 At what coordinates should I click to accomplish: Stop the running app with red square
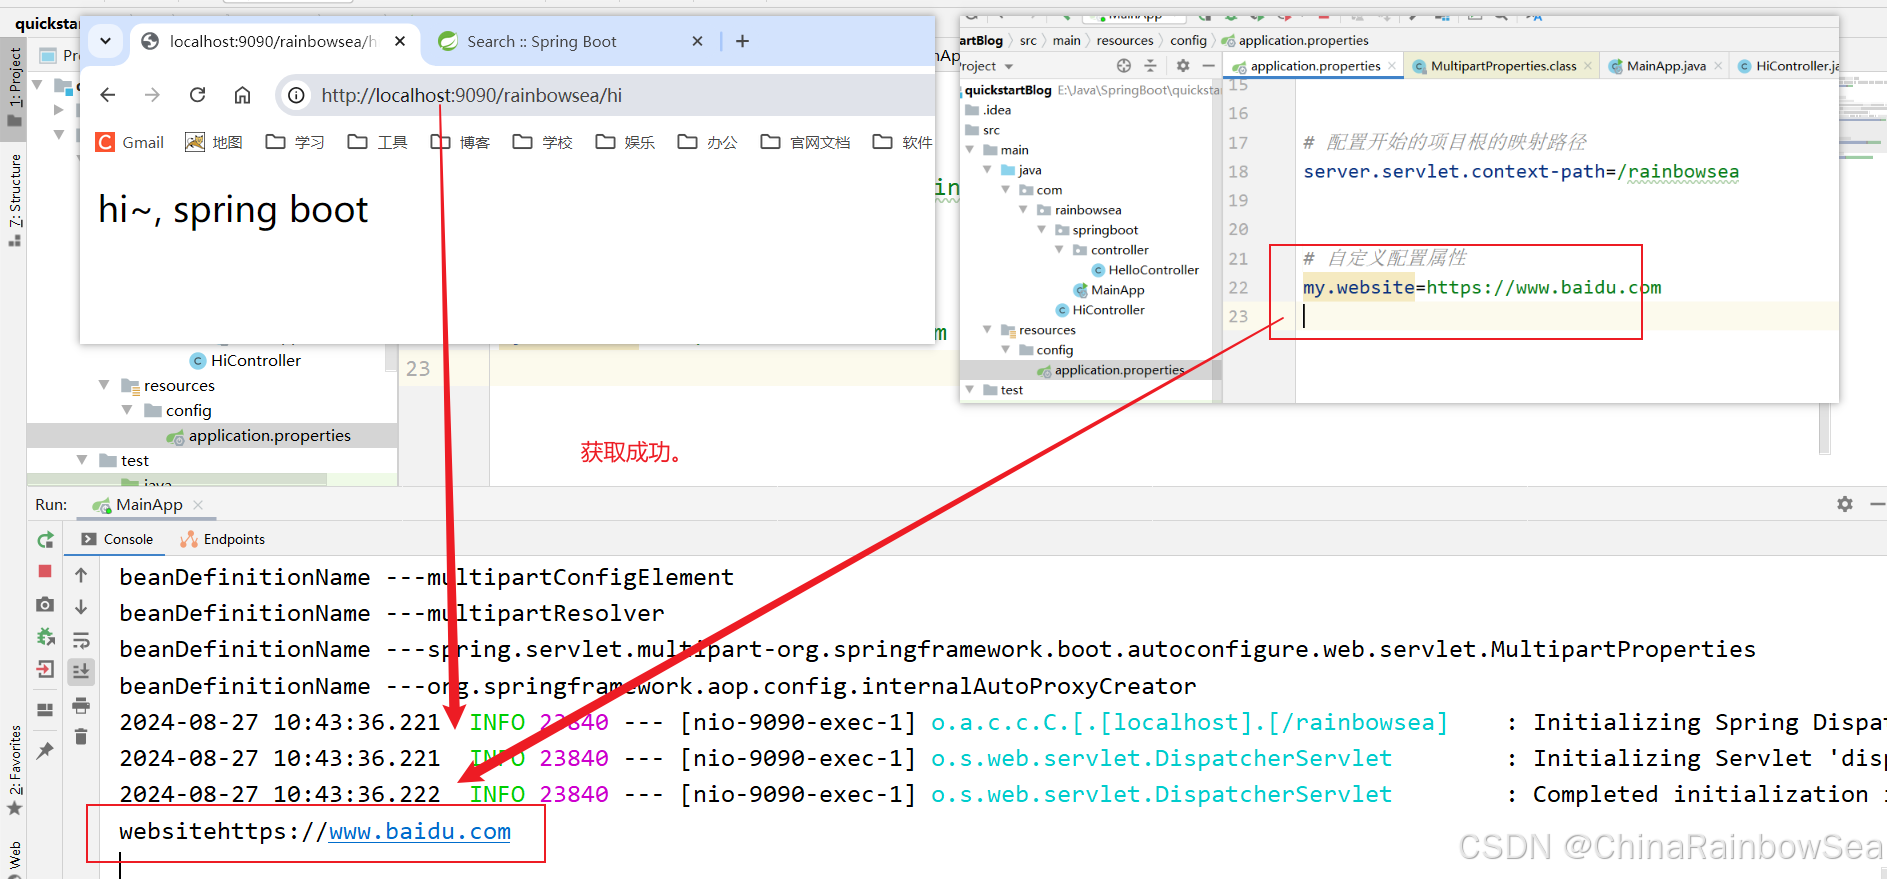pyautogui.click(x=45, y=571)
